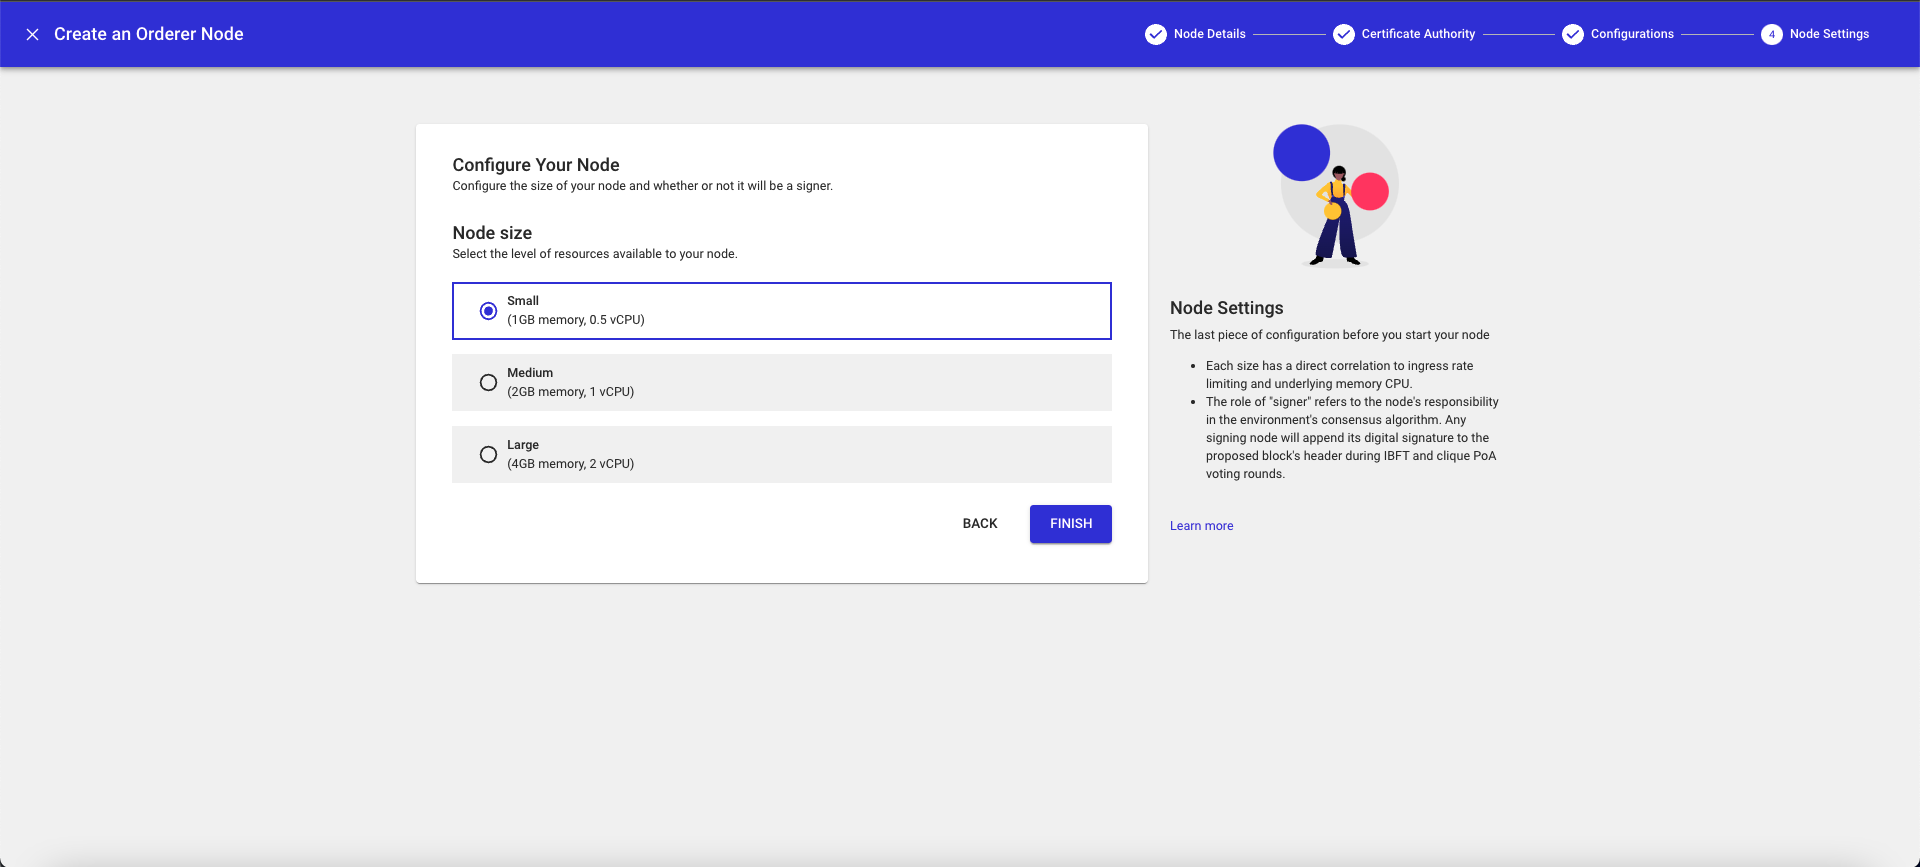Open the Learn more link
The image size is (1920, 867).
pos(1201,526)
